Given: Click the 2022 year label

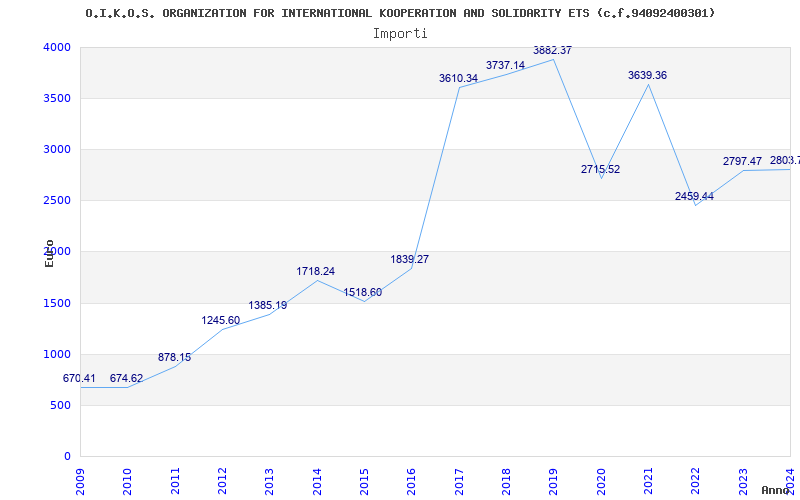Looking at the screenshot, I should click(695, 482).
